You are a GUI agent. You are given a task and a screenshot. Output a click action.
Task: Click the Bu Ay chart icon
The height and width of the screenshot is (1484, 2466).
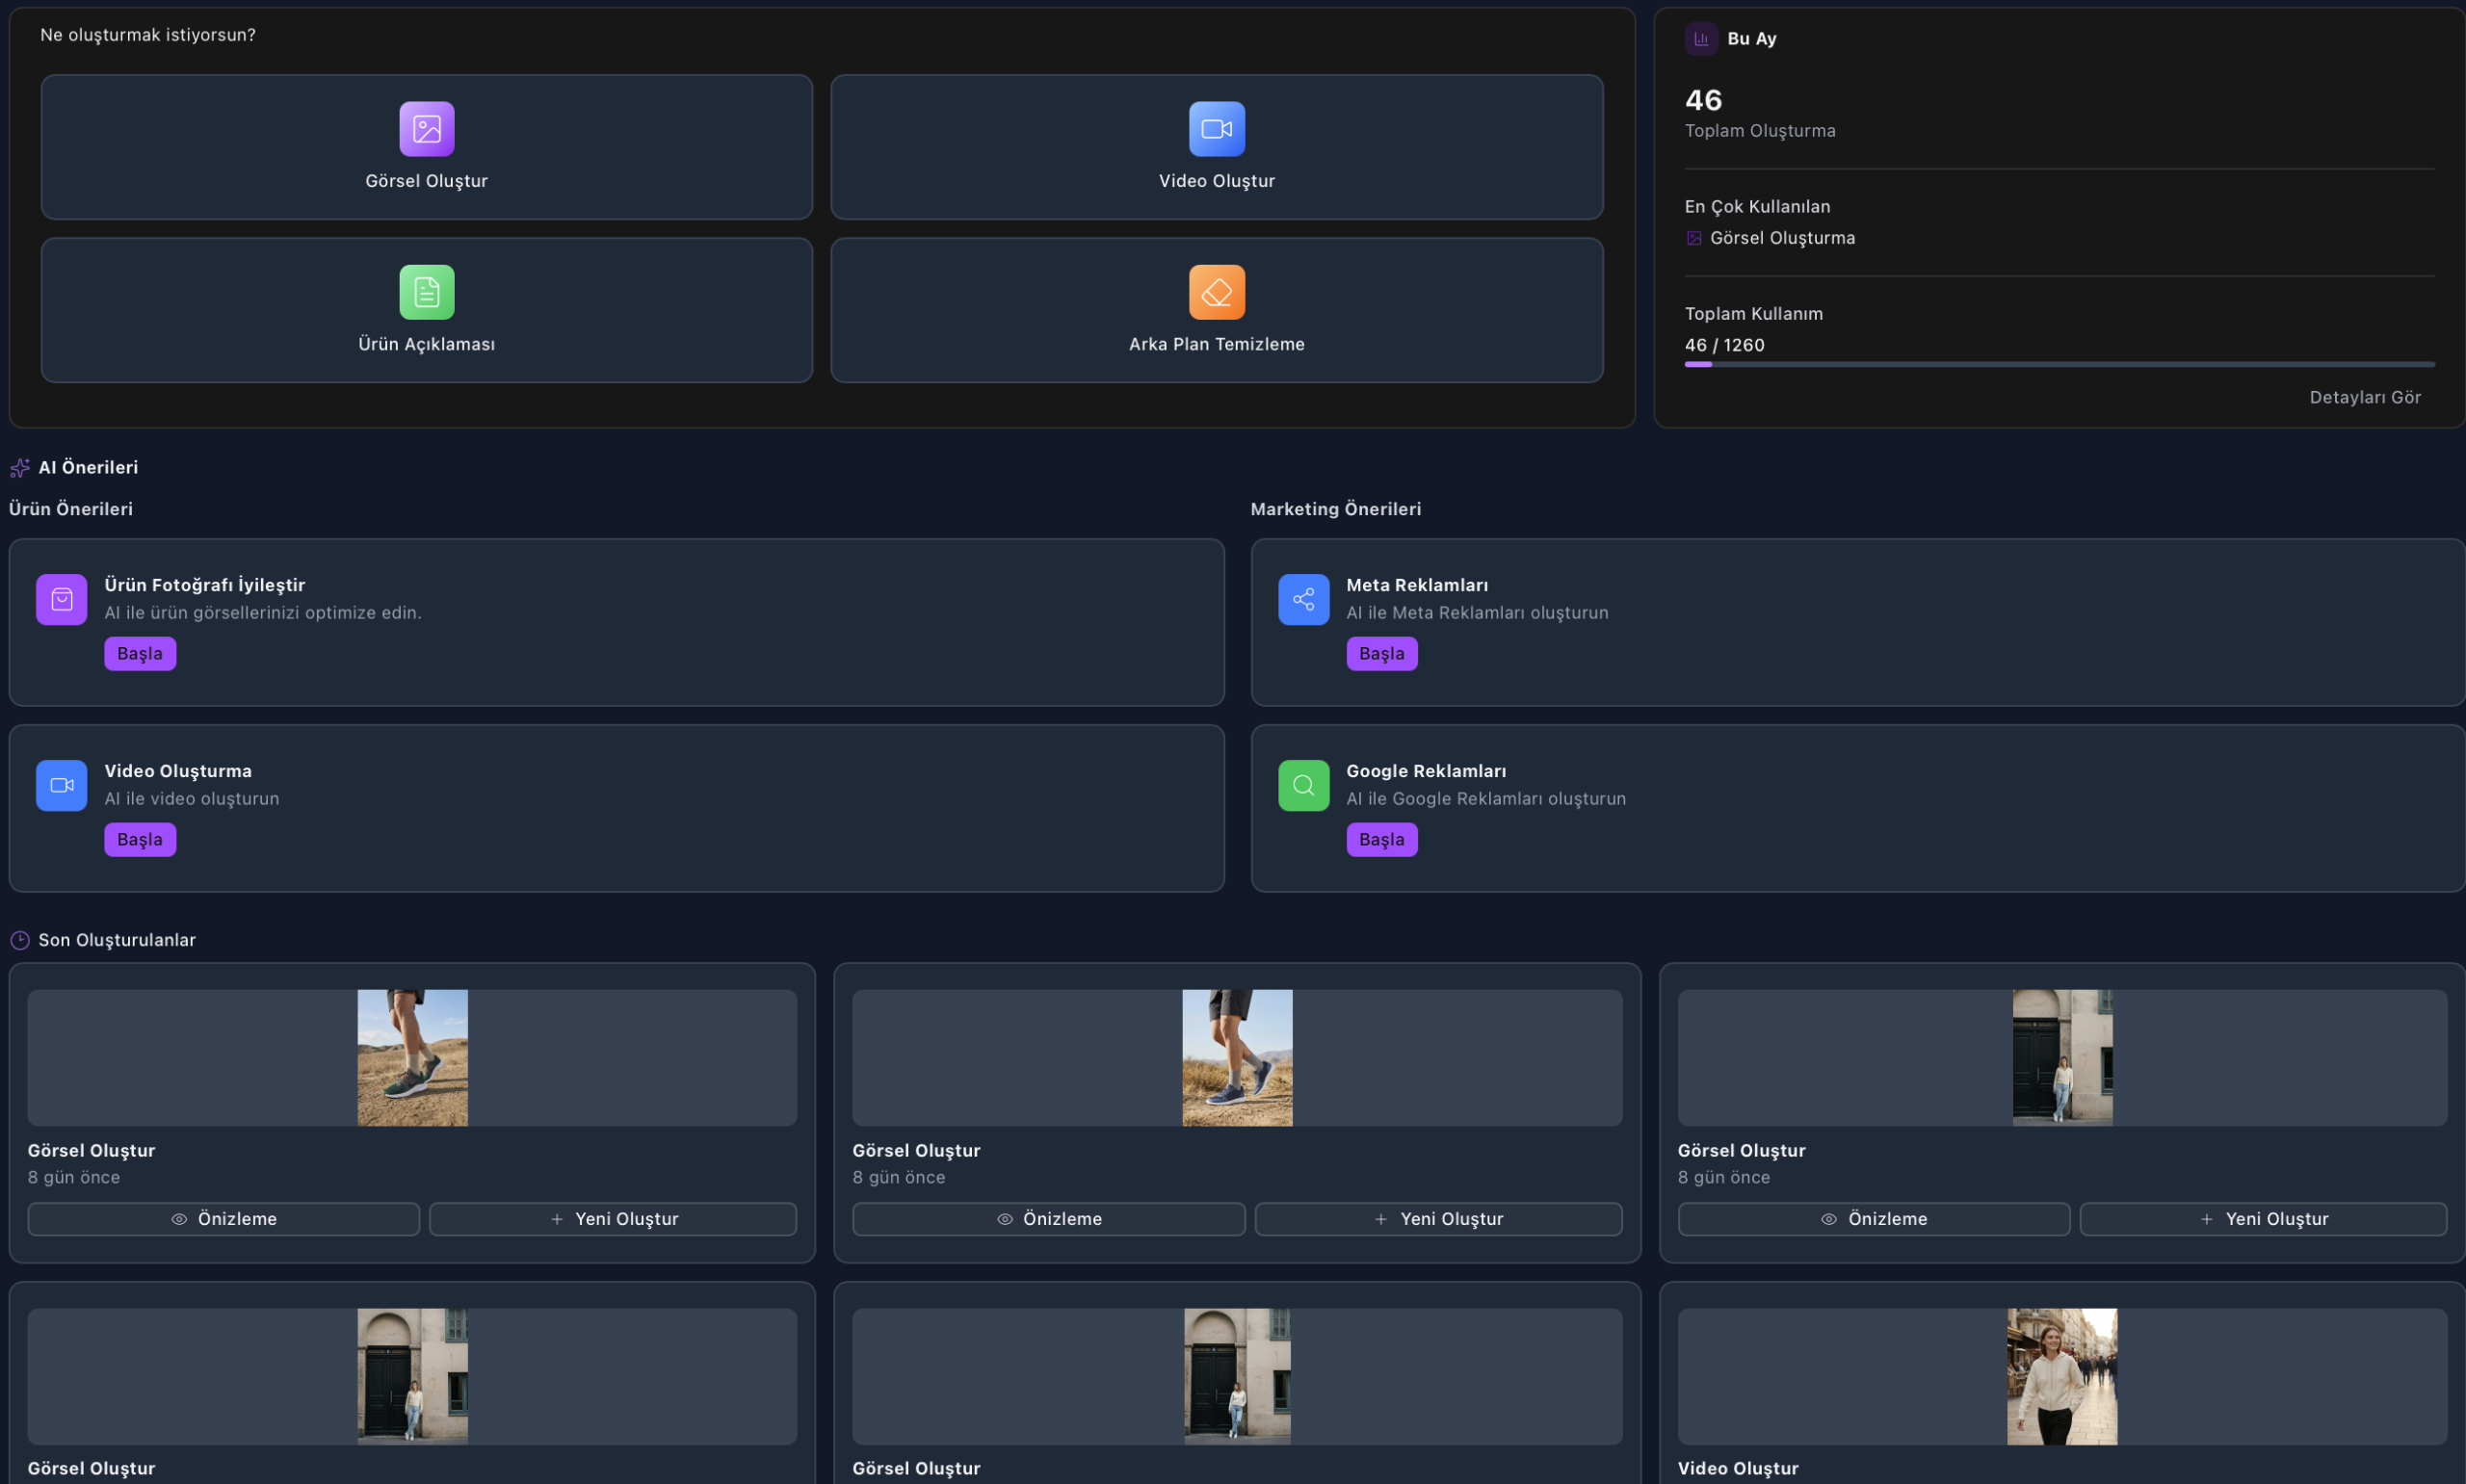[x=1700, y=39]
